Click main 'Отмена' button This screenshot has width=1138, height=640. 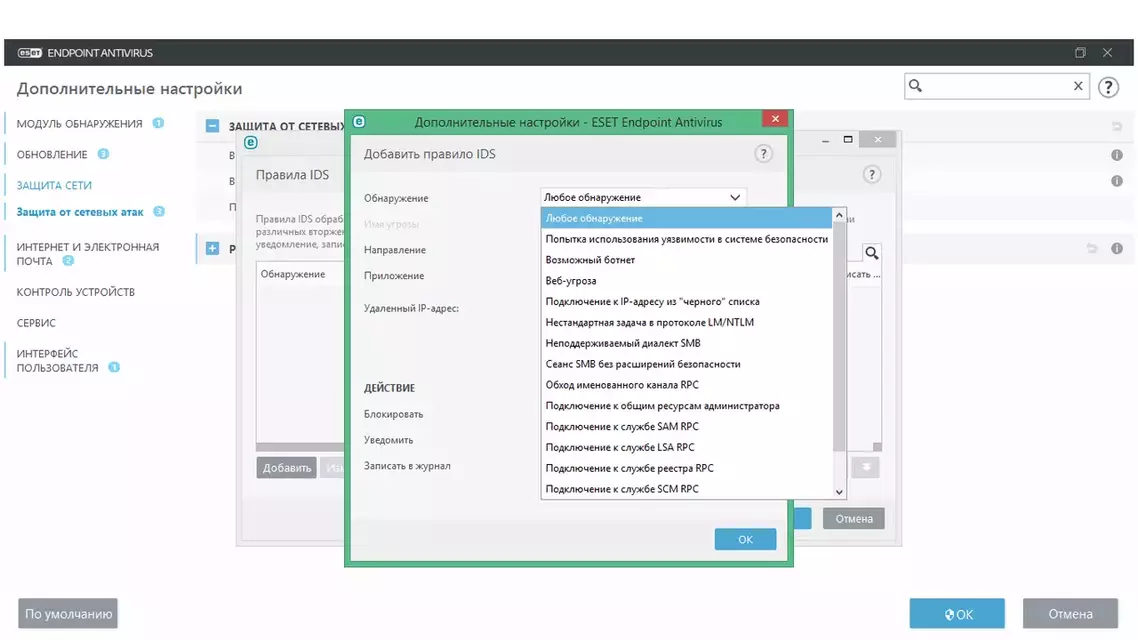tap(1071, 614)
